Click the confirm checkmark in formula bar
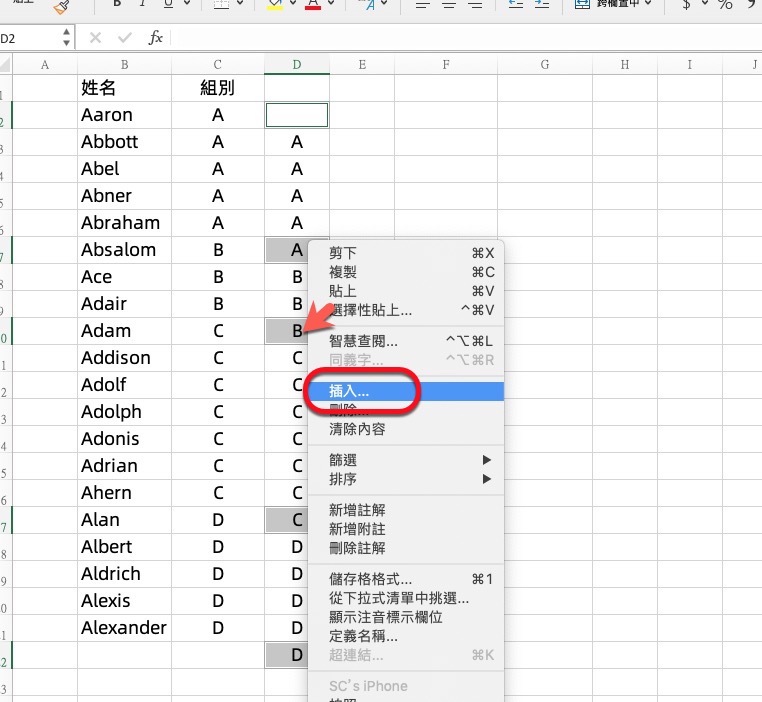Screen dimensions: 762x702 click(x=125, y=37)
